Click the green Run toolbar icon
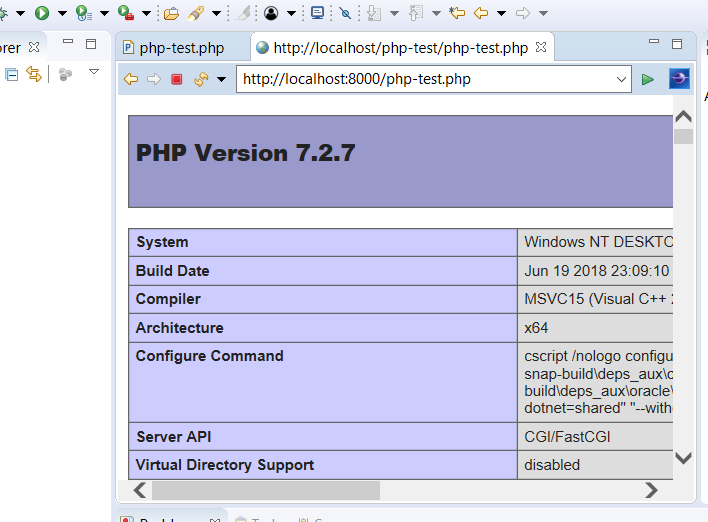The image size is (708, 522). [x=42, y=13]
